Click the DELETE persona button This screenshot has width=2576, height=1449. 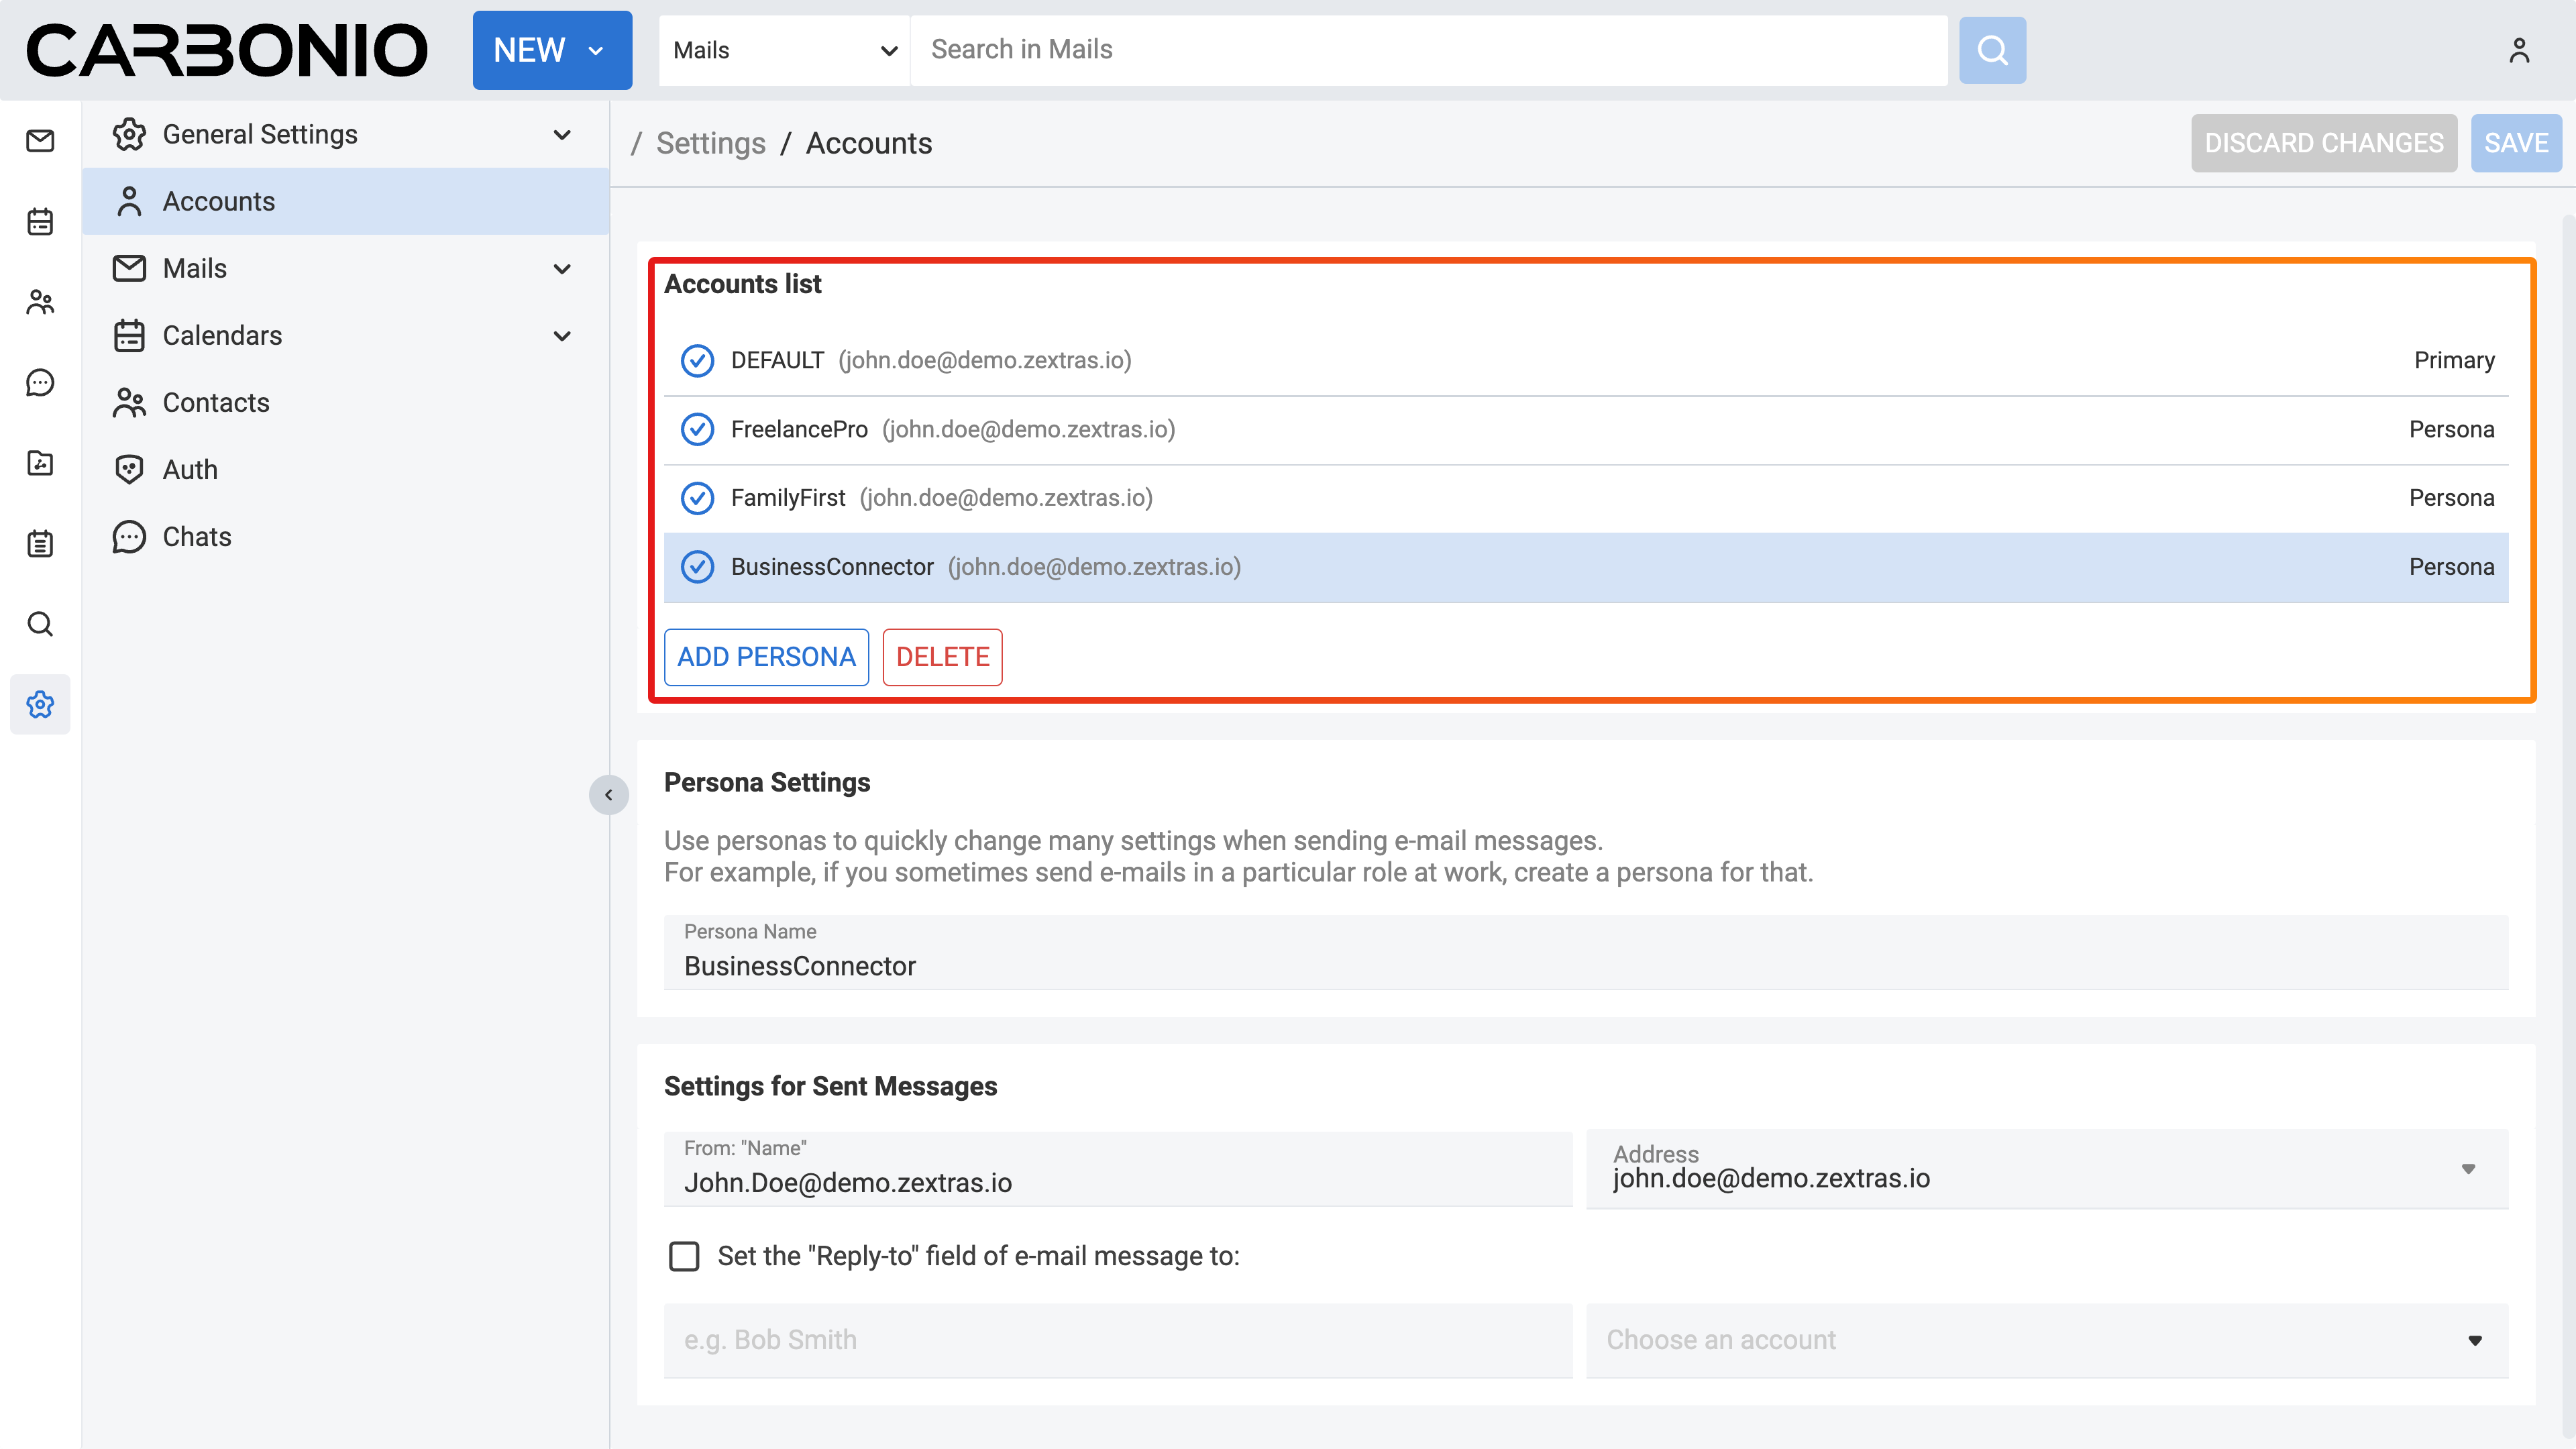point(942,657)
